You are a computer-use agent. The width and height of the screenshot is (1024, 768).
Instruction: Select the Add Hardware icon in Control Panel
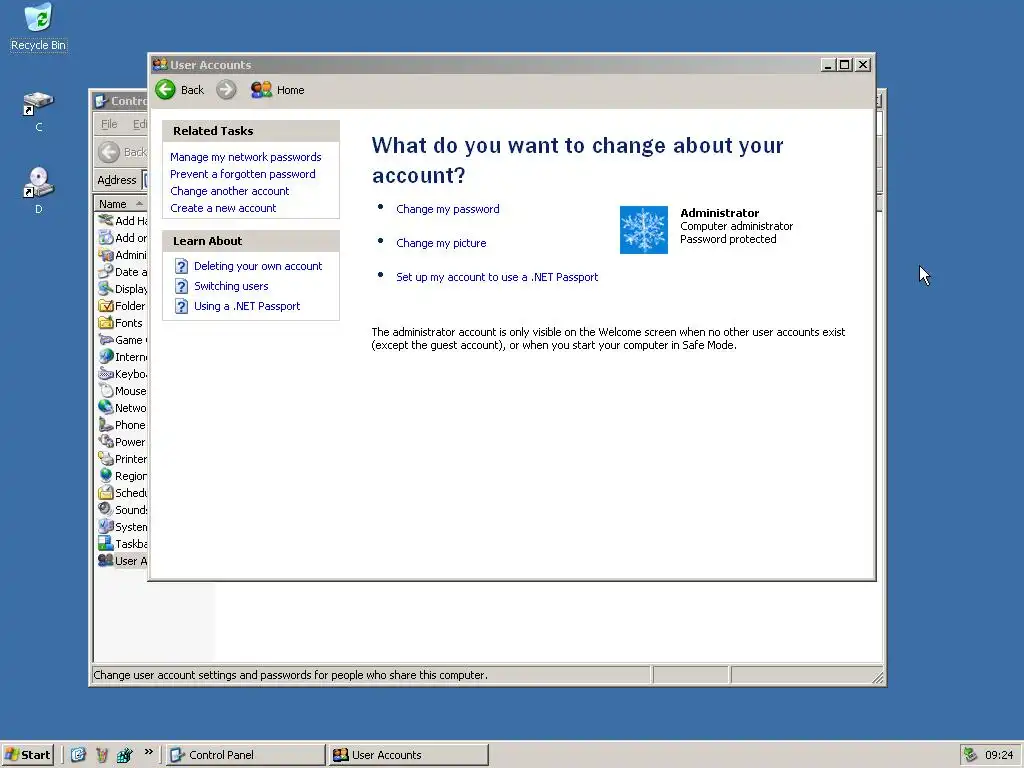tap(106, 221)
